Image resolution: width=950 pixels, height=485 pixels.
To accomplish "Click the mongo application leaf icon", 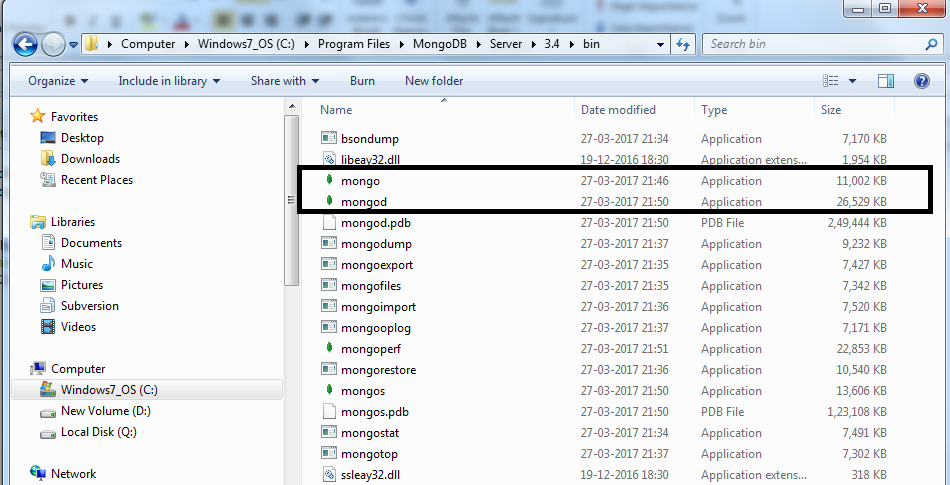I will (x=328, y=180).
